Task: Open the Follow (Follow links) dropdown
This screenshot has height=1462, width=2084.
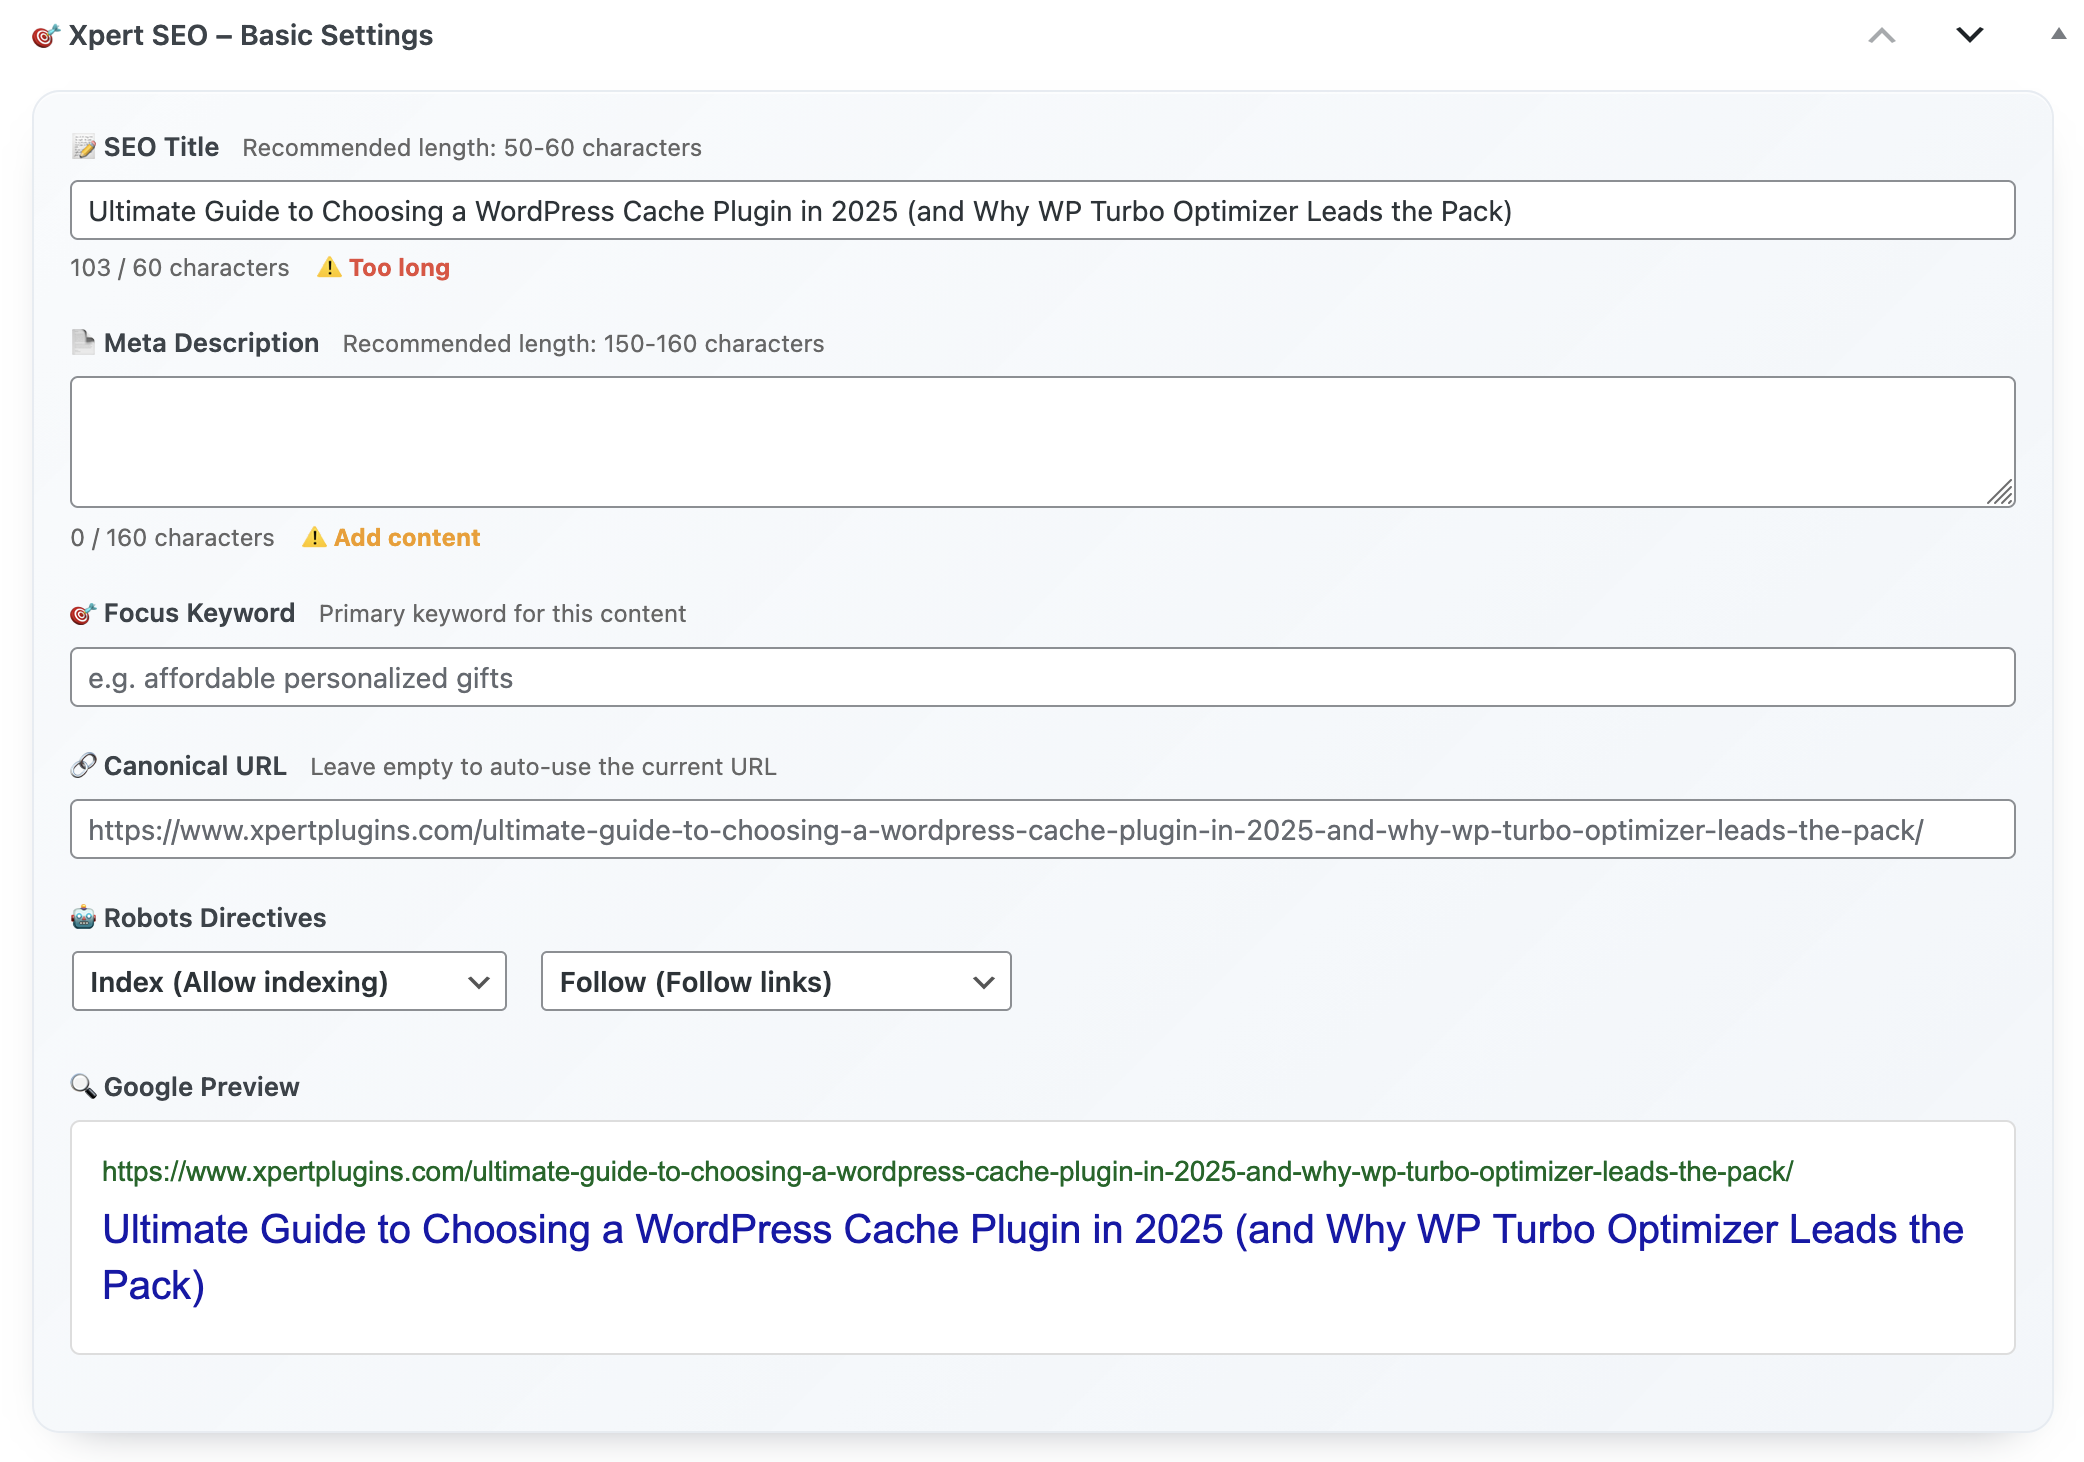Action: coord(776,981)
